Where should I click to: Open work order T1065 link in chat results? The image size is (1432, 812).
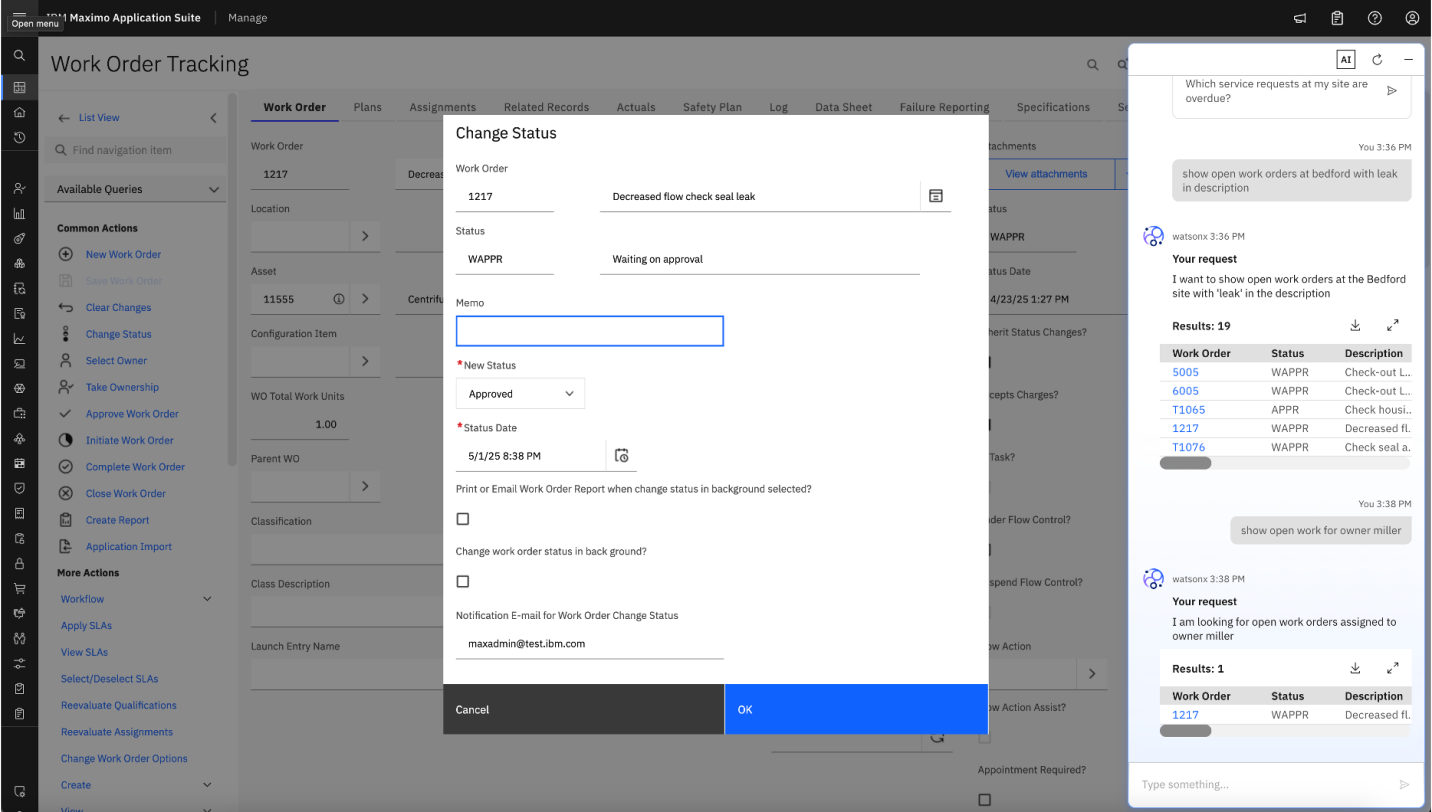pos(1188,409)
